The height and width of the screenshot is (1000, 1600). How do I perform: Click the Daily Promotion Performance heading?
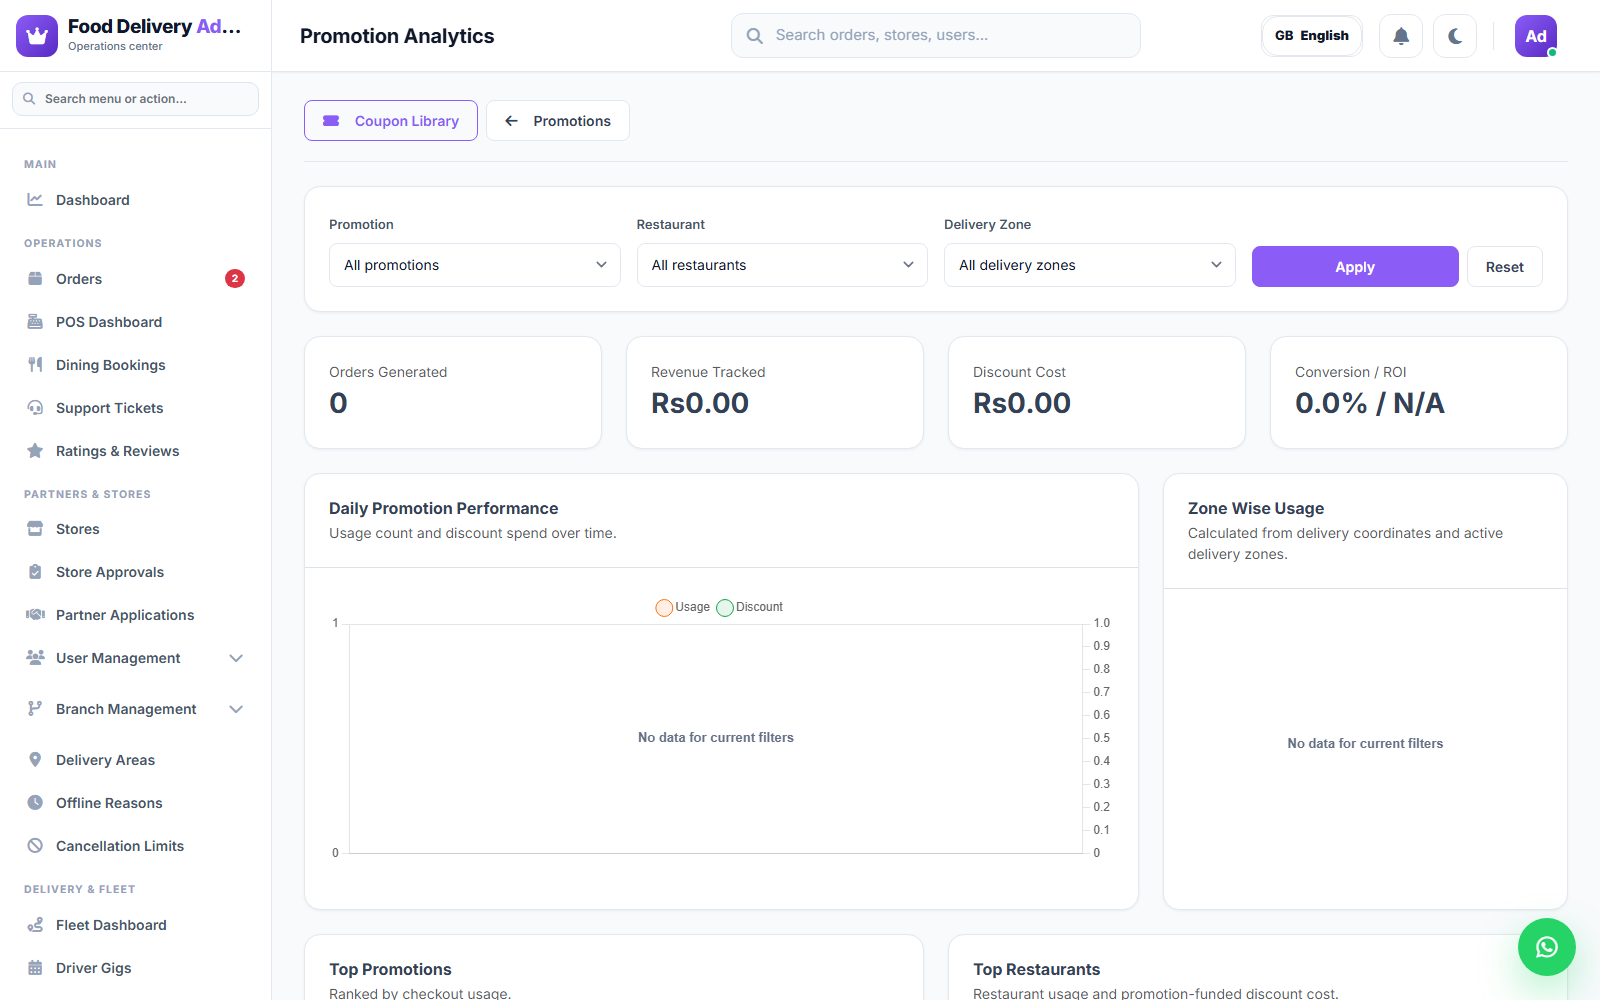(x=444, y=508)
